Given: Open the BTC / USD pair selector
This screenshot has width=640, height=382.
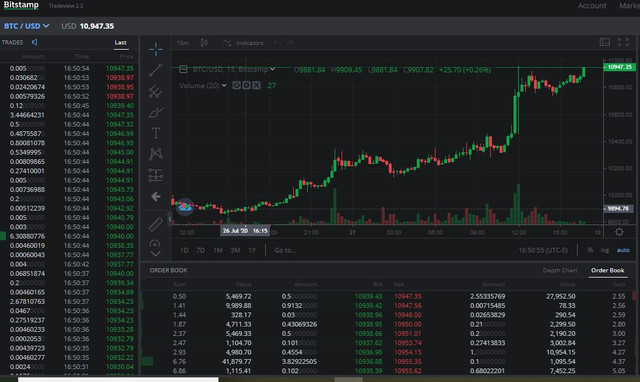Looking at the screenshot, I should pyautogui.click(x=27, y=26).
